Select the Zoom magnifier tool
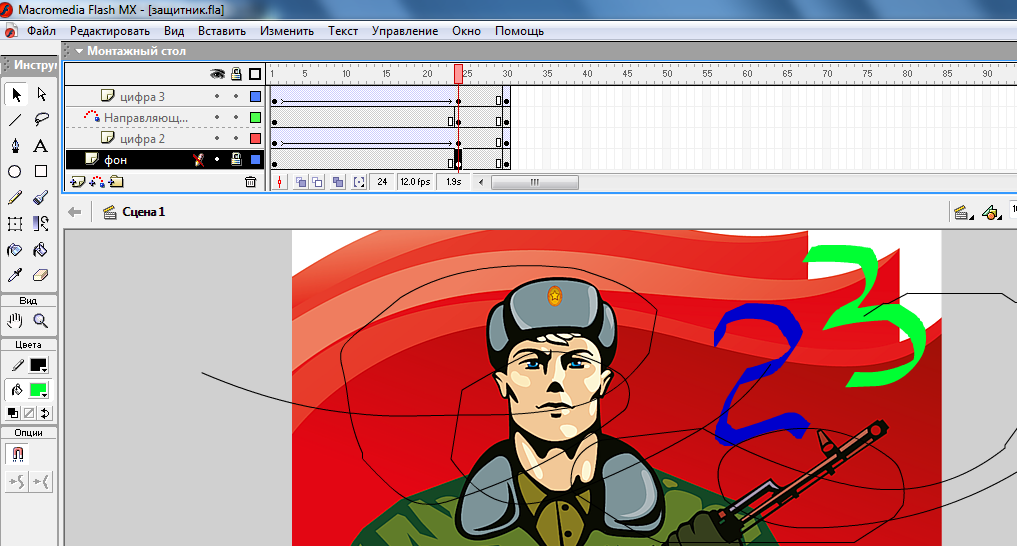 (x=42, y=320)
